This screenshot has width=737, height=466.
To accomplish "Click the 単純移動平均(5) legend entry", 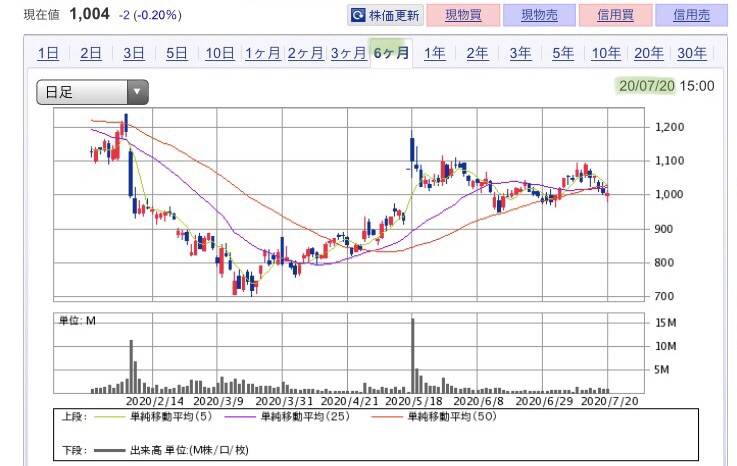I will coord(153,416).
